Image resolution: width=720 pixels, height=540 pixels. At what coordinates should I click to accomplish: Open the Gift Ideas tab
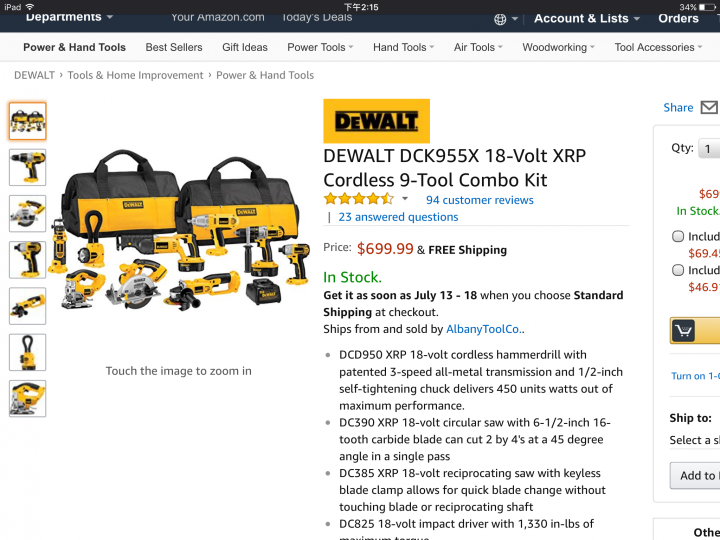point(245,47)
